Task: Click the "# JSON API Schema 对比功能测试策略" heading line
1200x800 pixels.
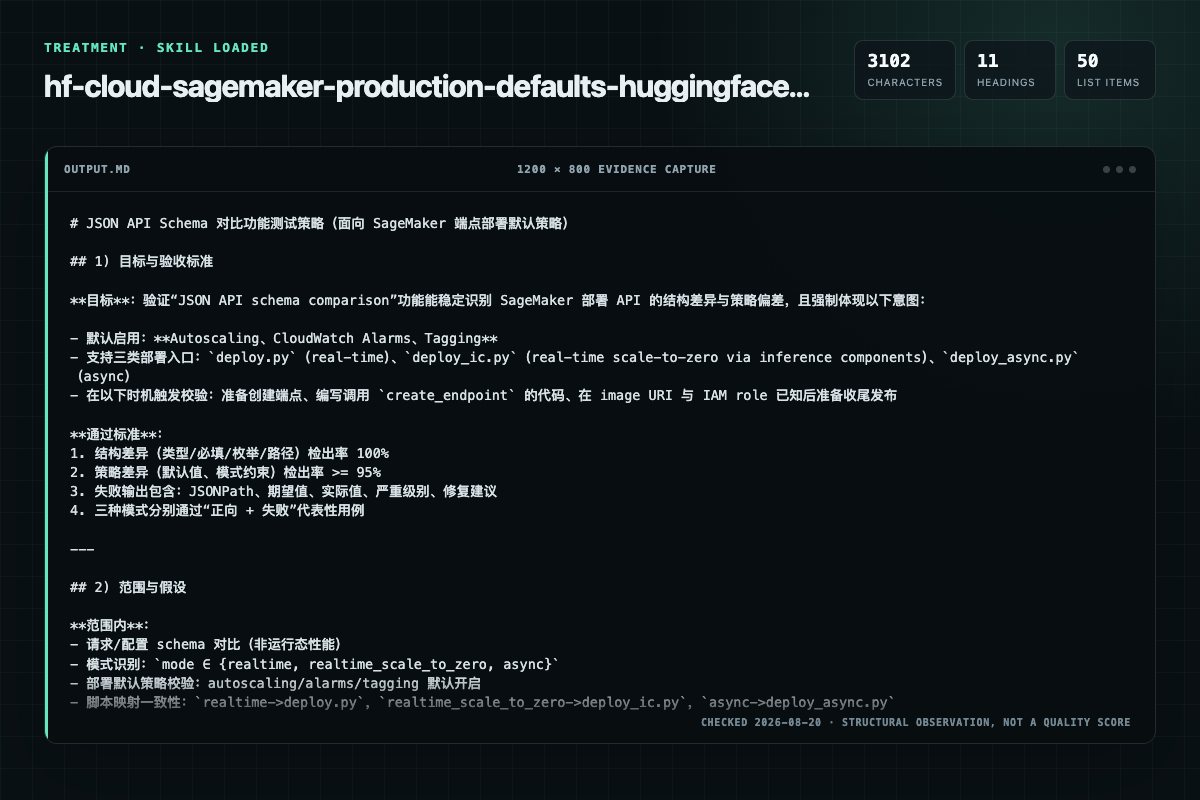Action: pyautogui.click(x=319, y=223)
